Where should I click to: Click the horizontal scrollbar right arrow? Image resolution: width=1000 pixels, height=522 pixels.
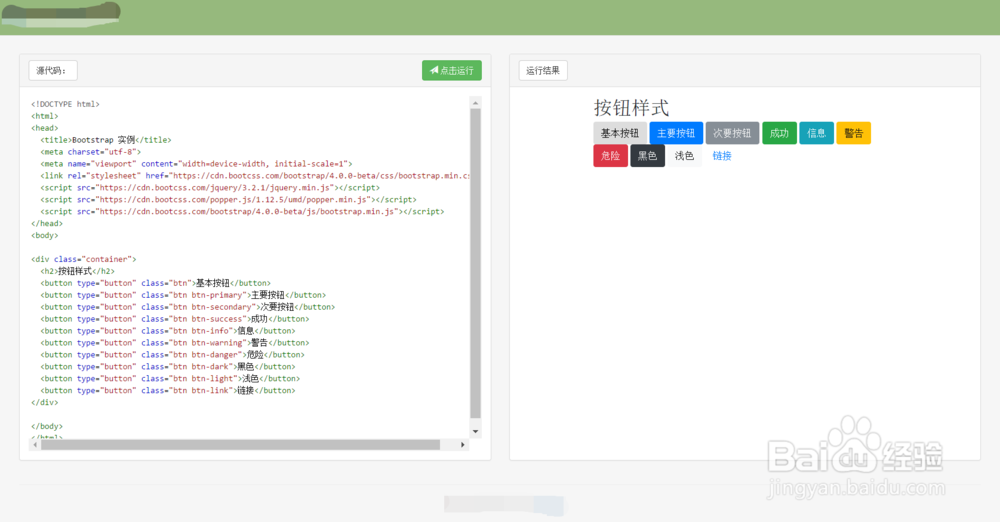tap(463, 445)
